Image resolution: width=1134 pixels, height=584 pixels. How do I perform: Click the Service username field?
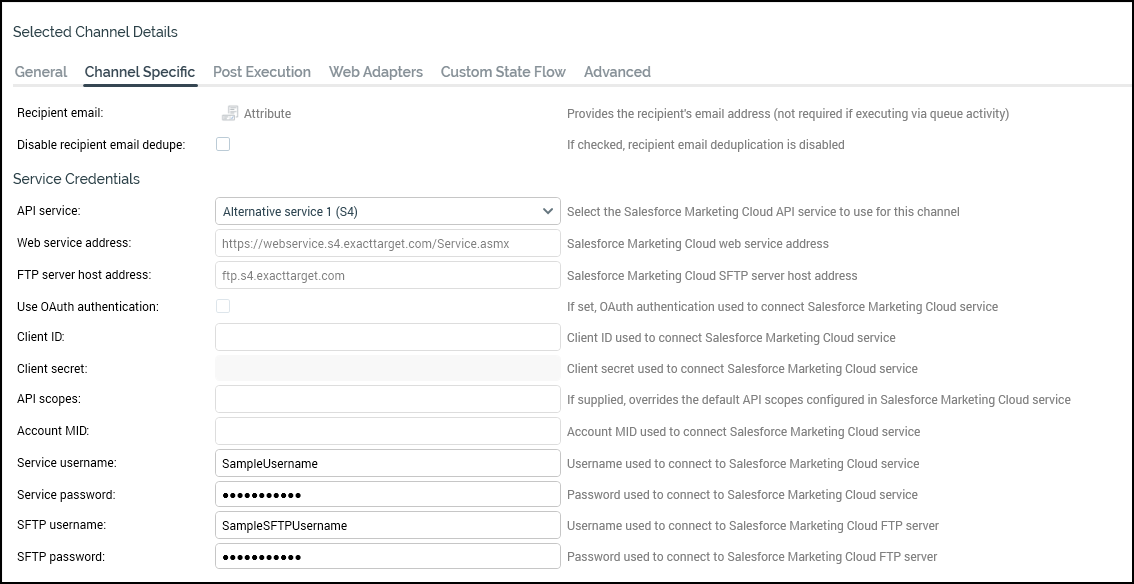point(387,463)
